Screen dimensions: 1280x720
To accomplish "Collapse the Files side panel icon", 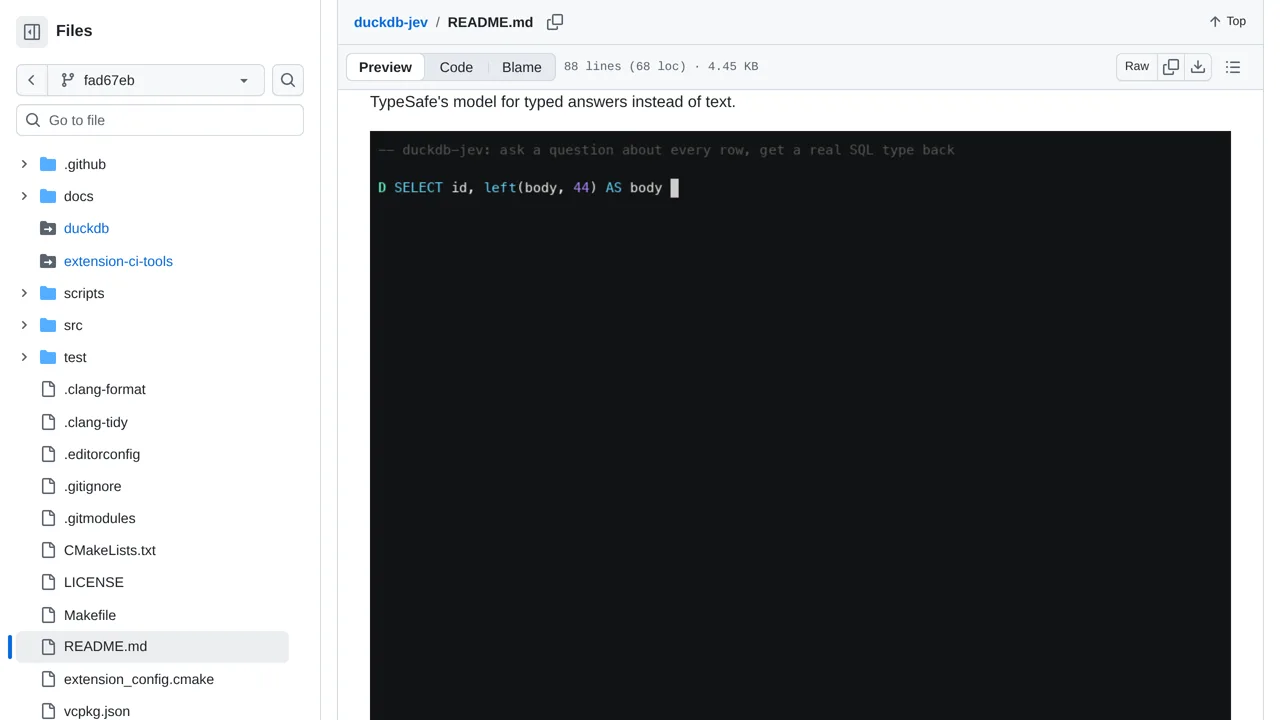I will [32, 31].
